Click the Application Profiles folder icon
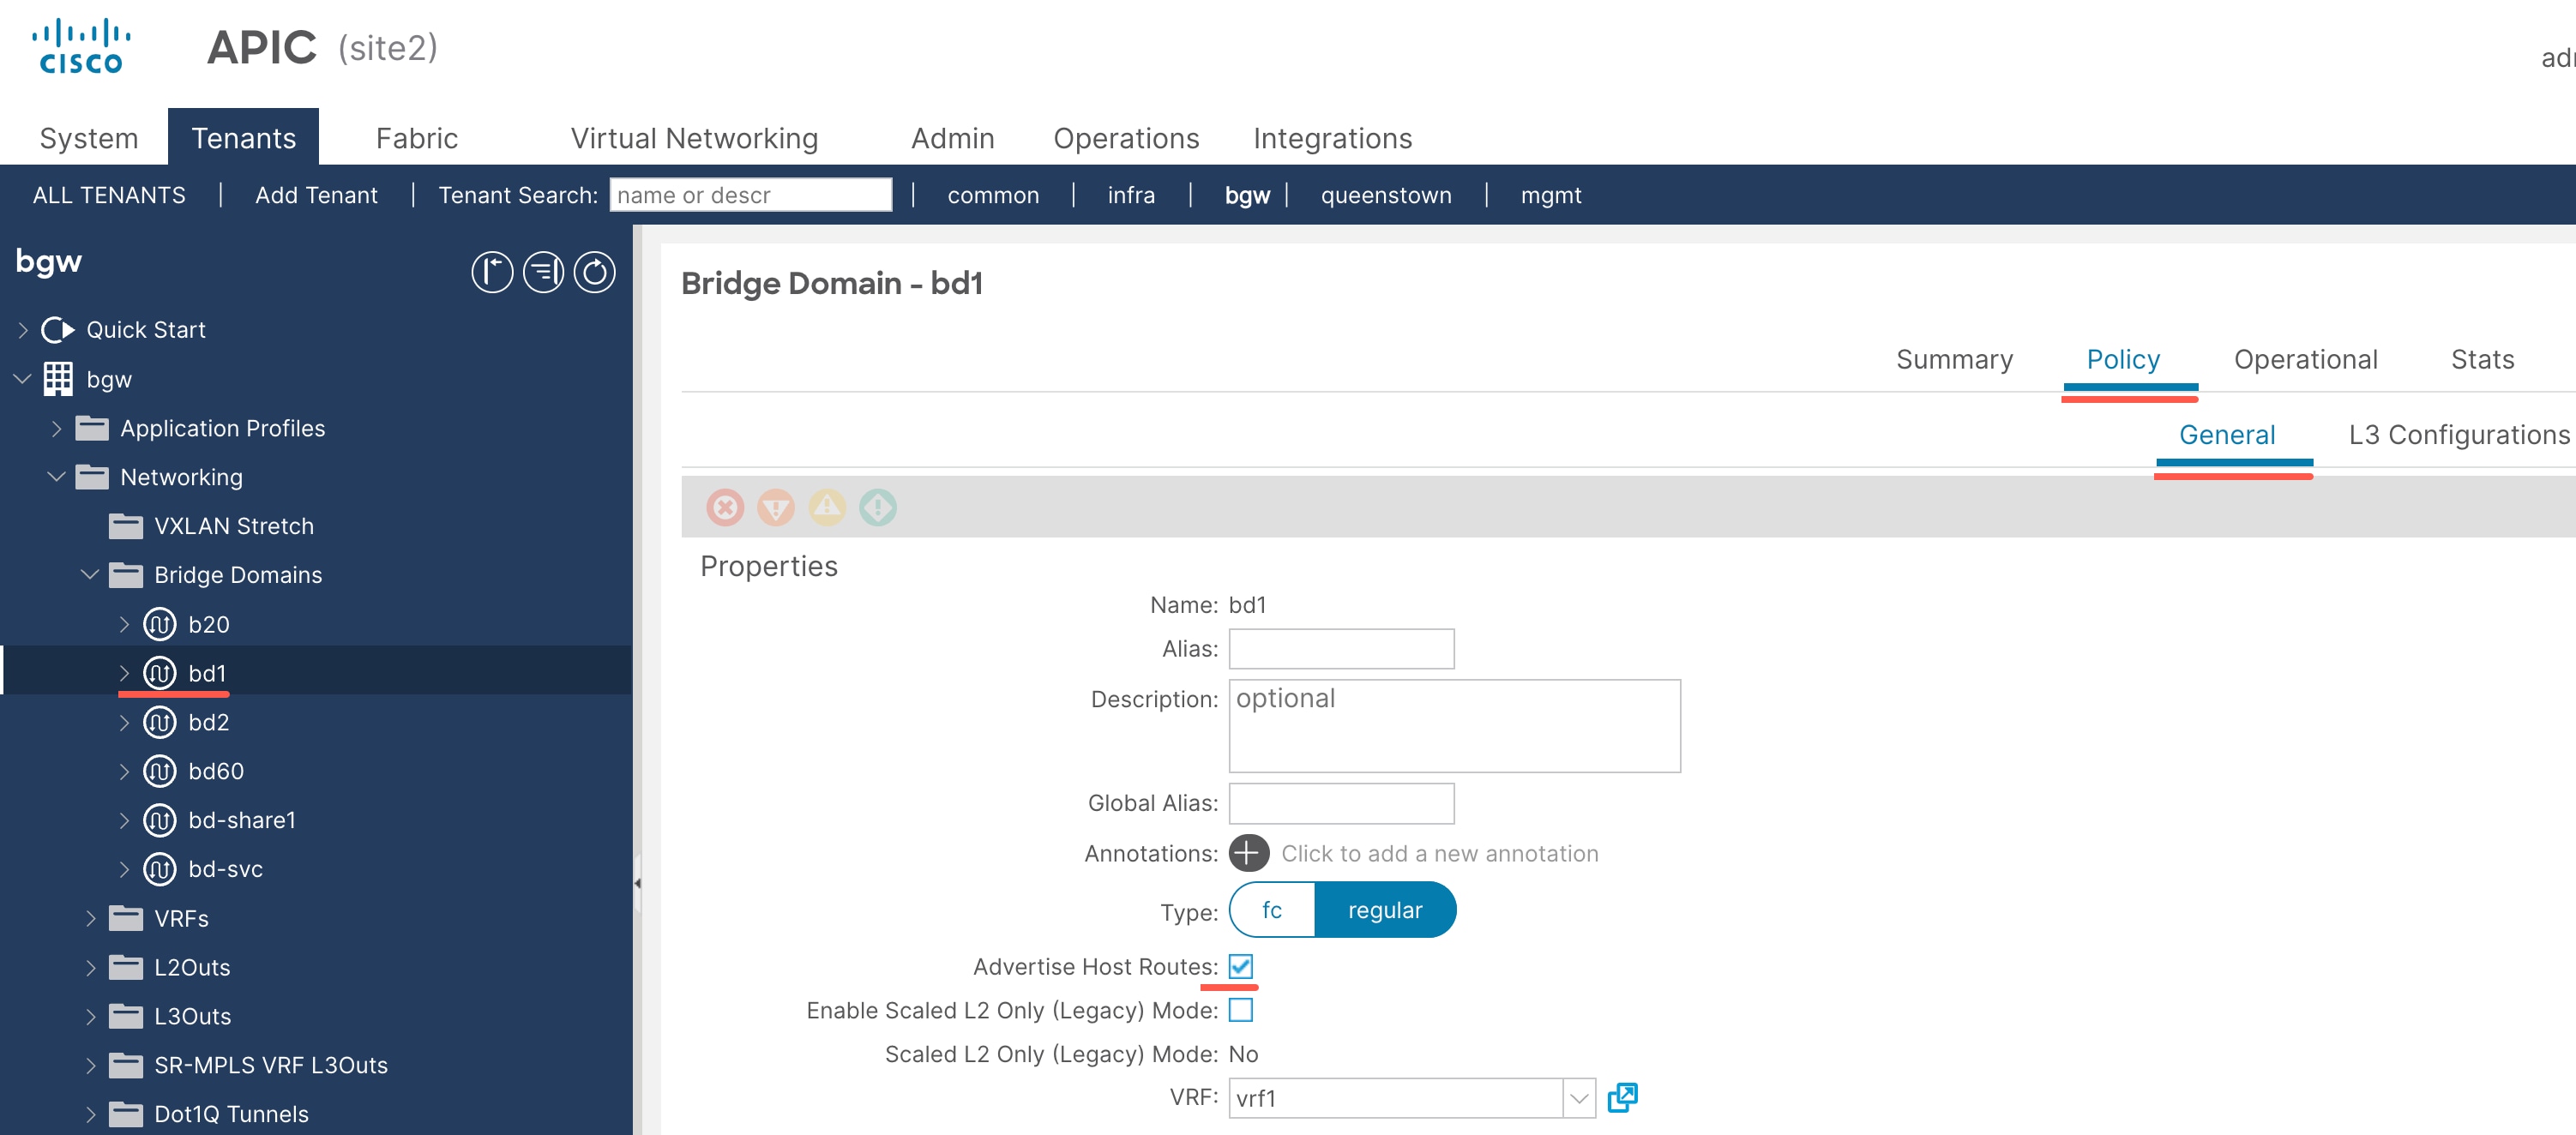The image size is (2576, 1135). (x=92, y=428)
